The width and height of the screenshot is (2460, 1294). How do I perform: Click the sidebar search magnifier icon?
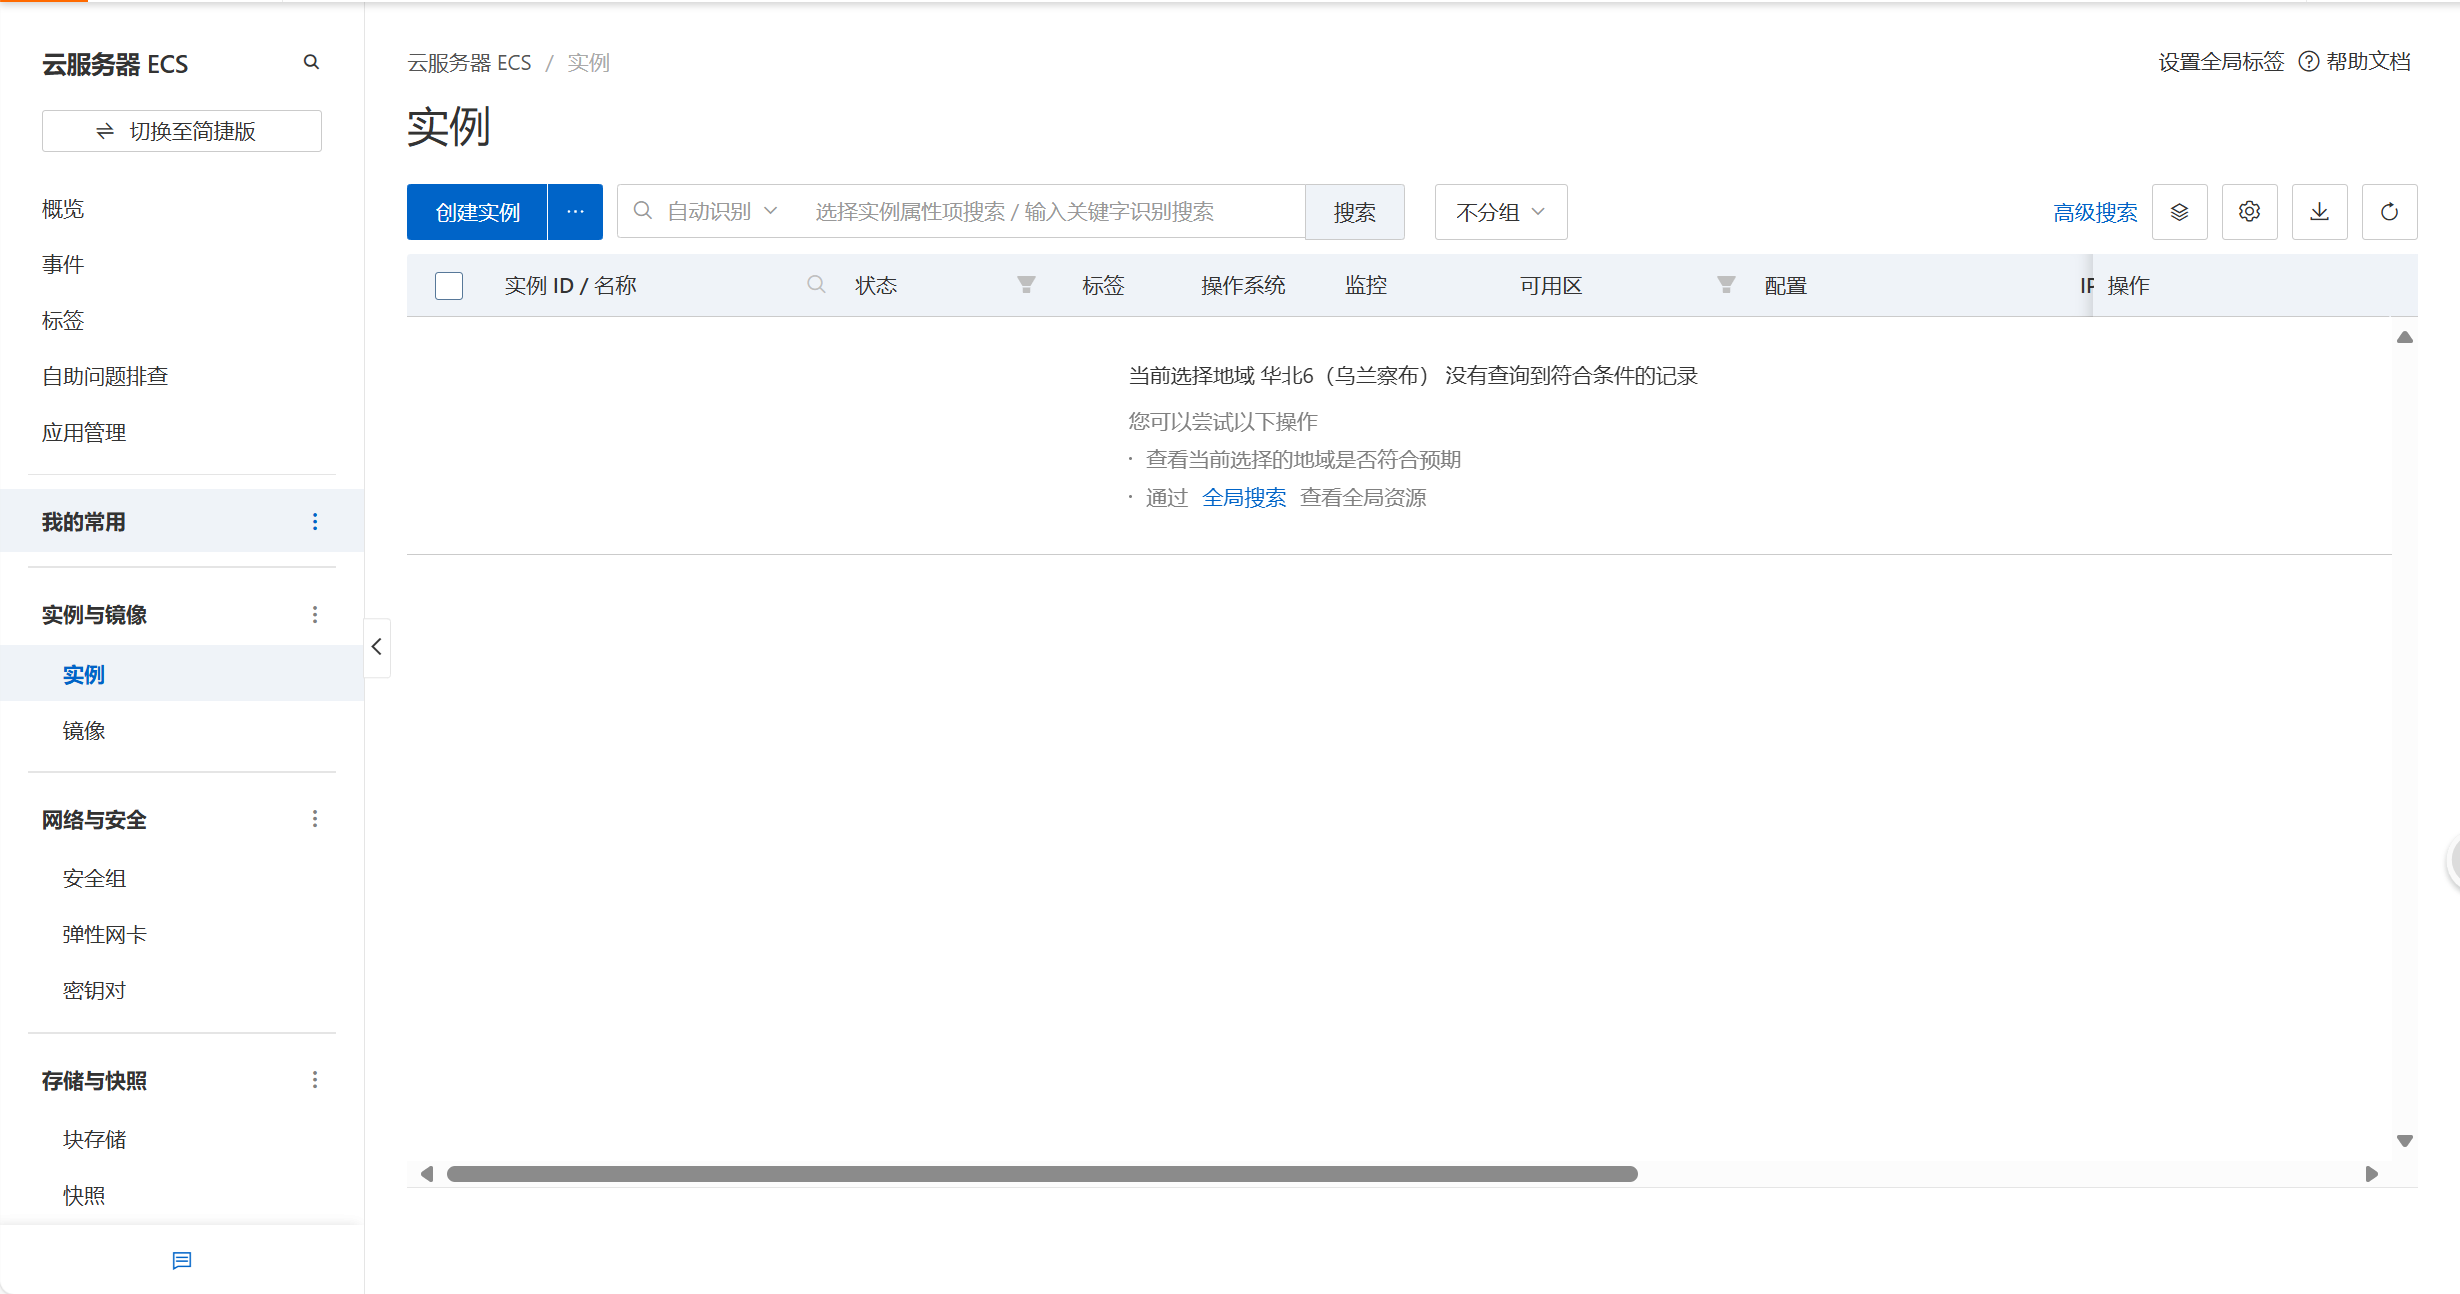coord(311,62)
